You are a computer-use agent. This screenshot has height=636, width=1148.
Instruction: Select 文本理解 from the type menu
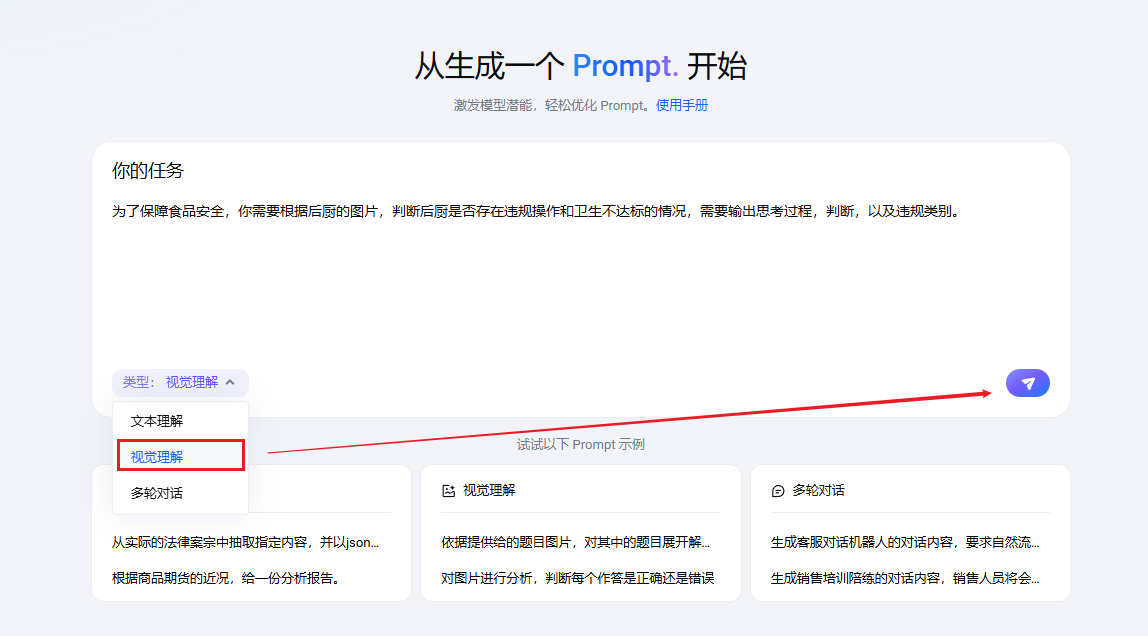coord(180,421)
